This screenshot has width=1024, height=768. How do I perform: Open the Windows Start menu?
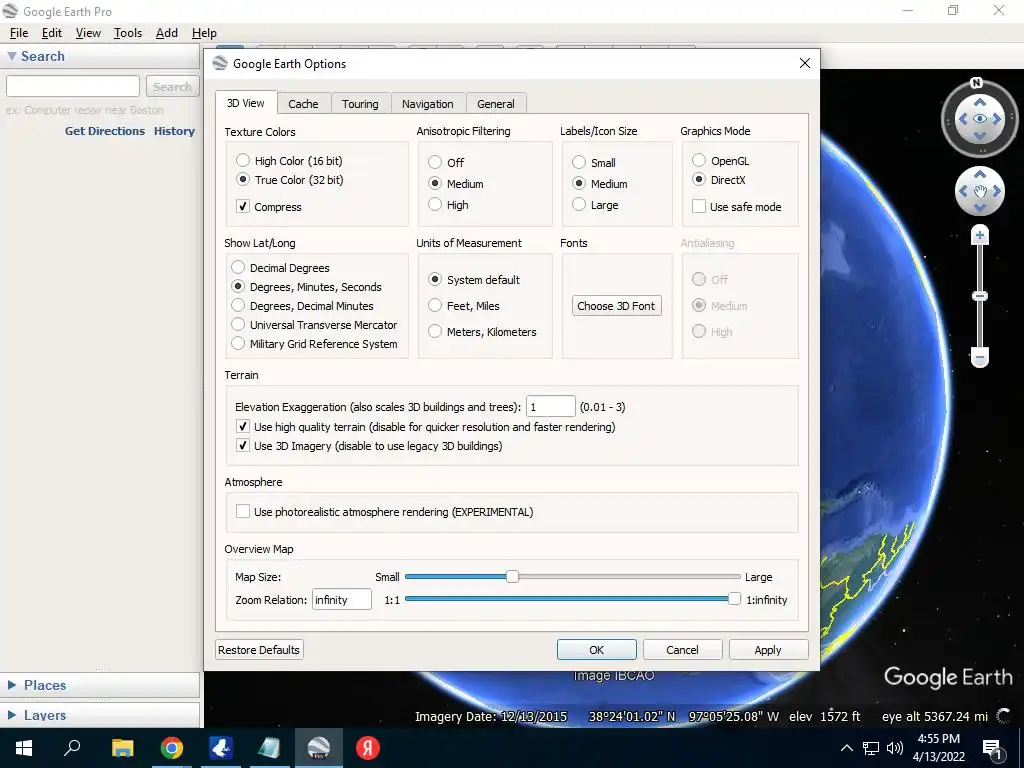pyautogui.click(x=24, y=748)
